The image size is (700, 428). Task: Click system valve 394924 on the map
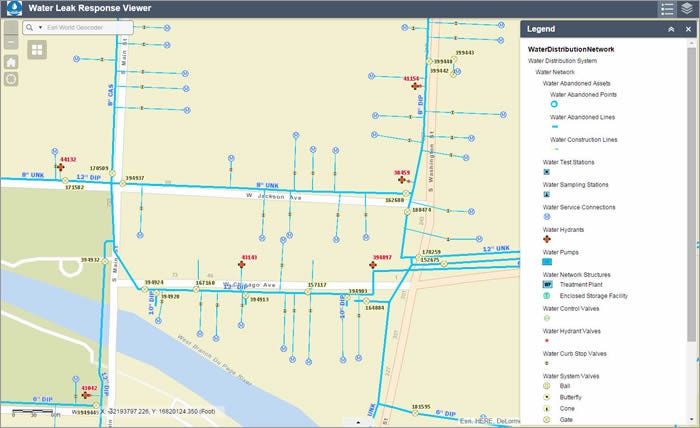[144, 290]
